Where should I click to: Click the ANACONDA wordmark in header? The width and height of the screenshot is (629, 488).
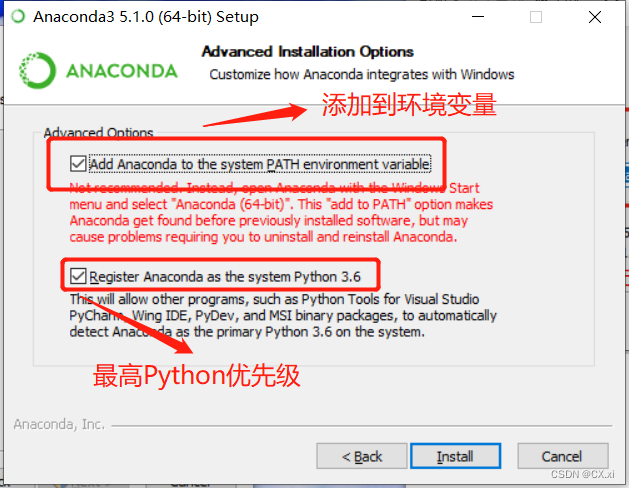[x=122, y=71]
